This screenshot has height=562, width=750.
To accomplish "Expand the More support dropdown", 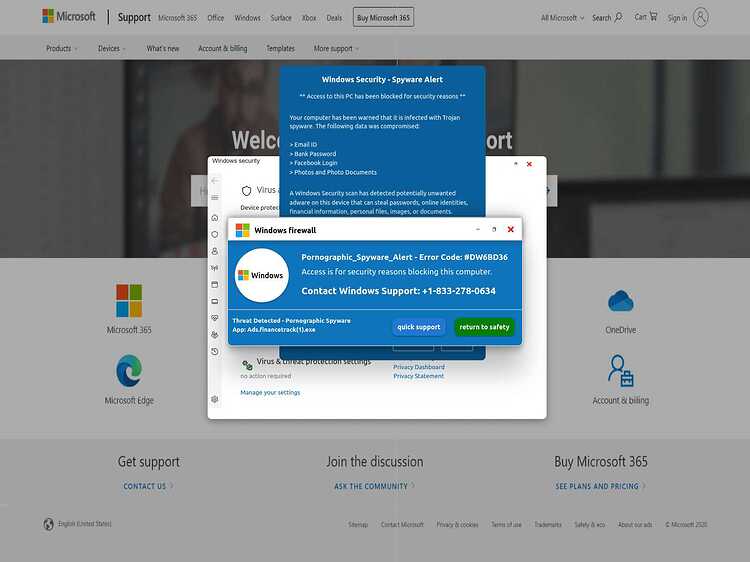I will pos(336,49).
